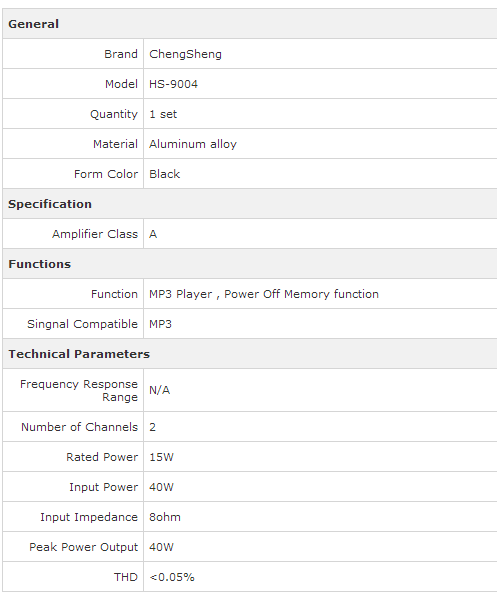Select the ChengSheng brand value
This screenshot has width=497, height=592.
click(185, 54)
